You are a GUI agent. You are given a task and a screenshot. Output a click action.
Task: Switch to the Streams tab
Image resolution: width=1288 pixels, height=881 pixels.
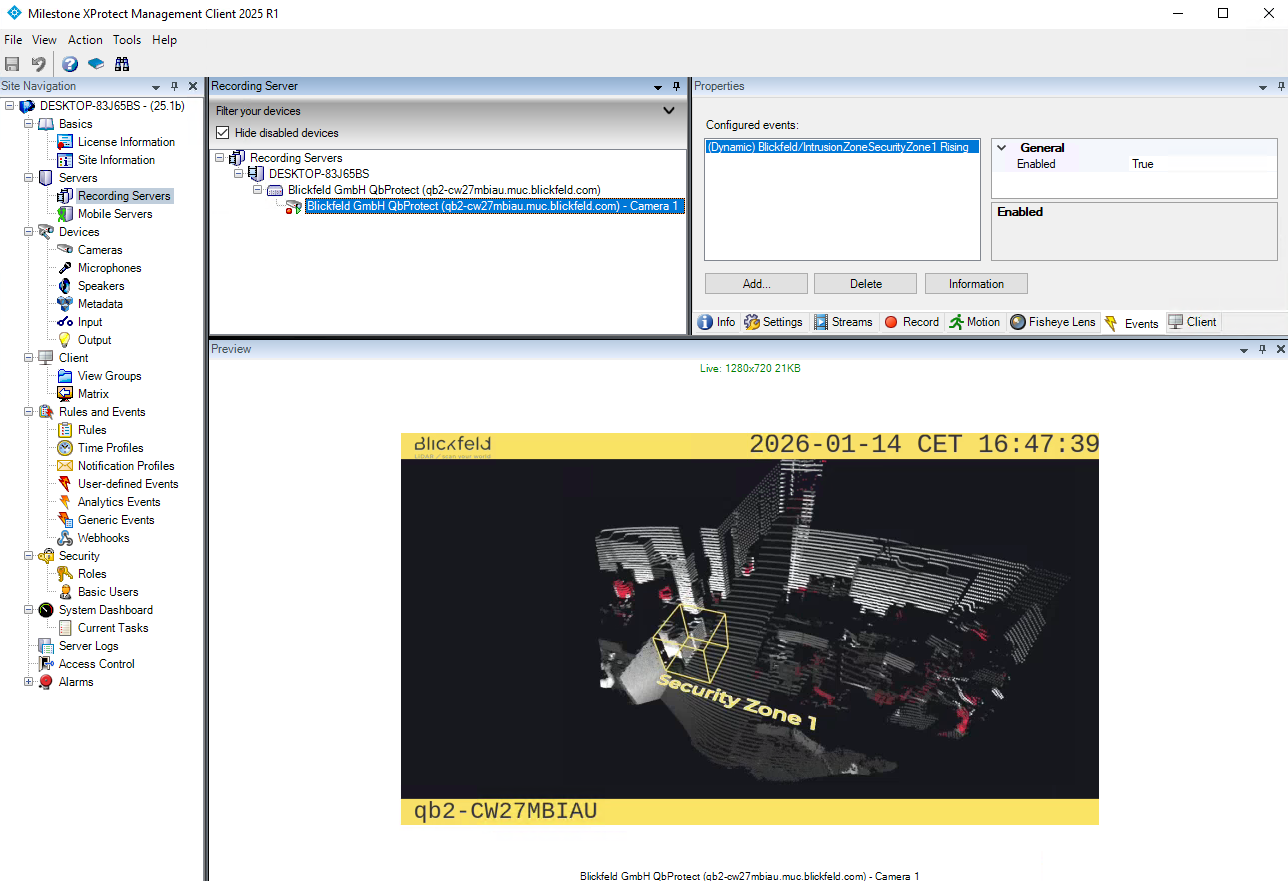coord(842,322)
